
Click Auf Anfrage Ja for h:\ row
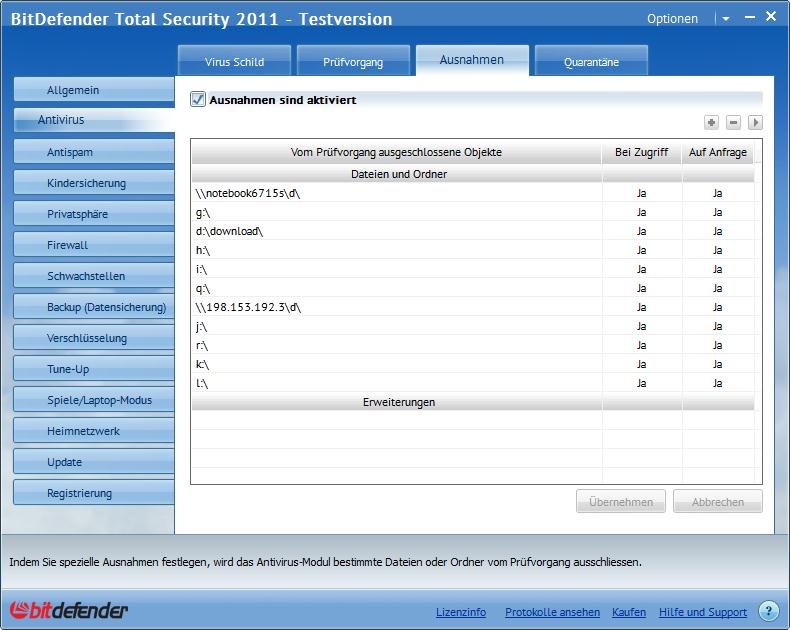click(717, 250)
